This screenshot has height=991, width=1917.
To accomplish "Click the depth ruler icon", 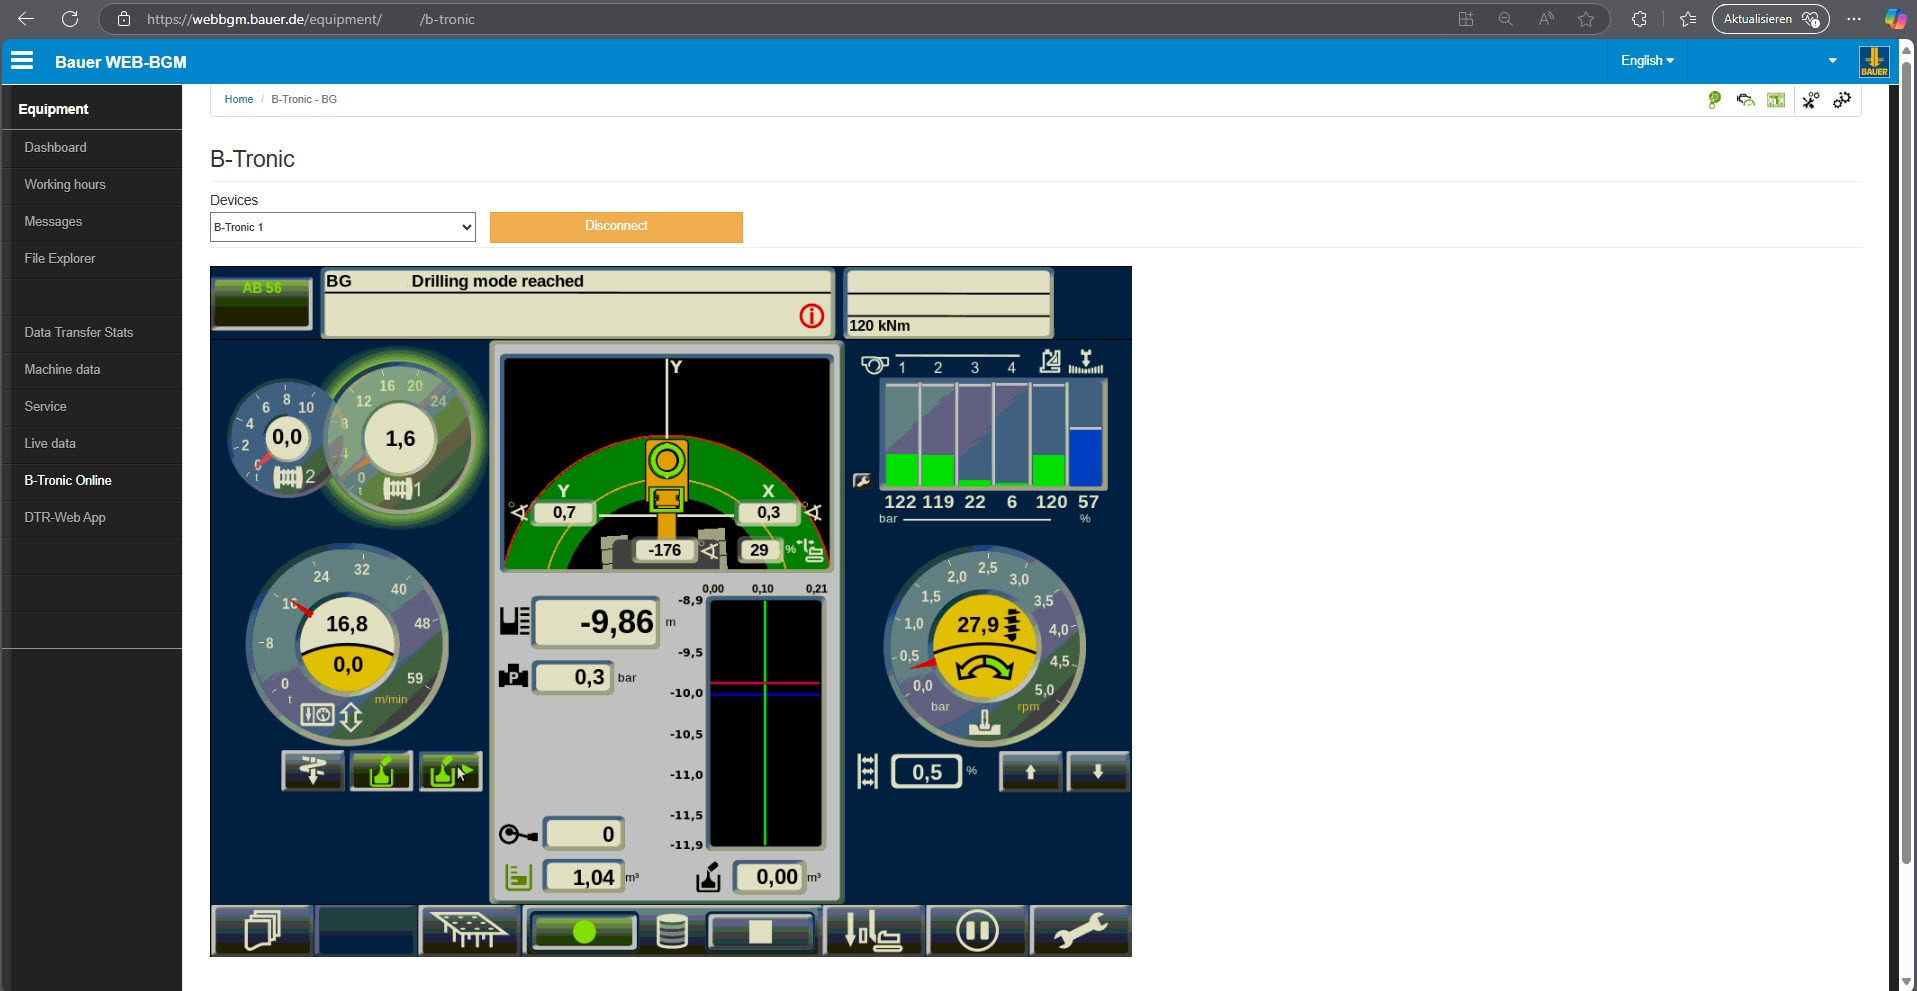I will tap(515, 621).
